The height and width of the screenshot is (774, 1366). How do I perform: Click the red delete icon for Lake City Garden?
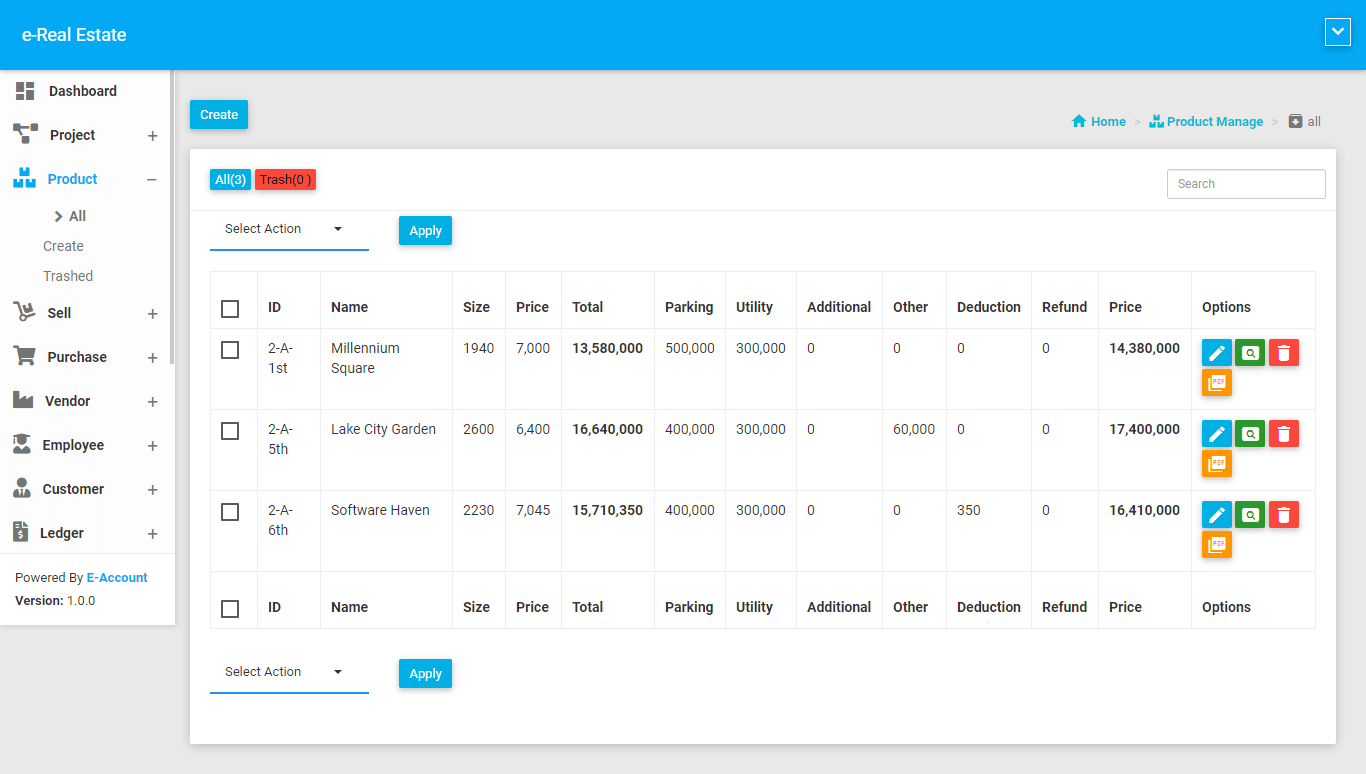1284,434
